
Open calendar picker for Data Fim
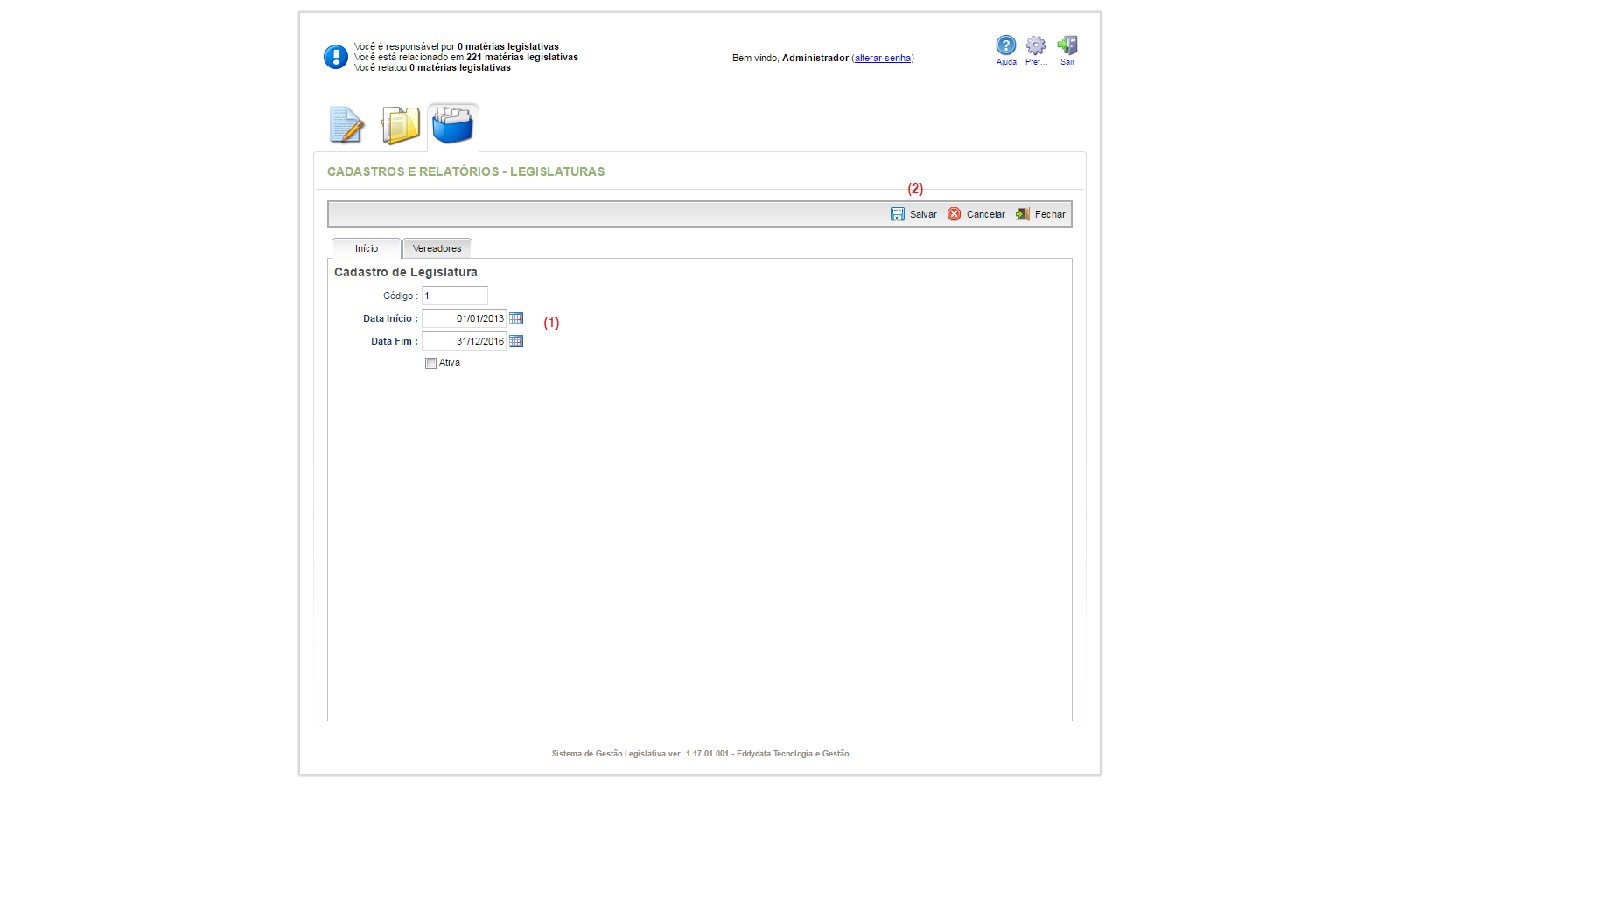pos(516,341)
